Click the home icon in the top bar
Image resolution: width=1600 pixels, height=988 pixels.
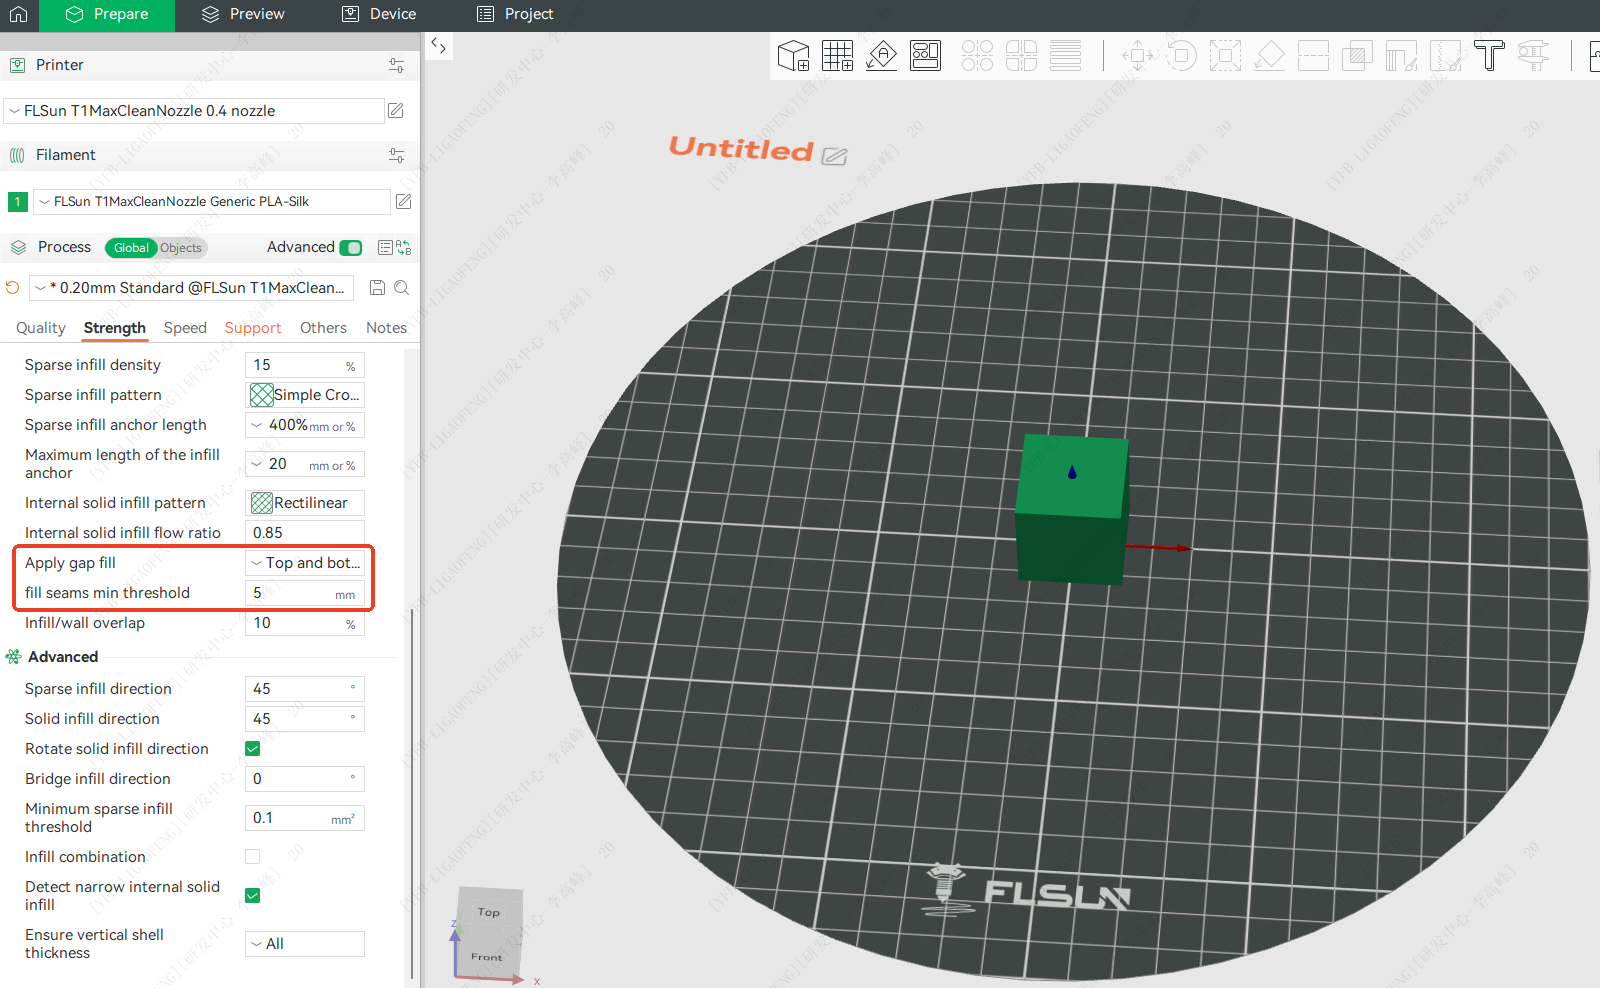(x=18, y=14)
